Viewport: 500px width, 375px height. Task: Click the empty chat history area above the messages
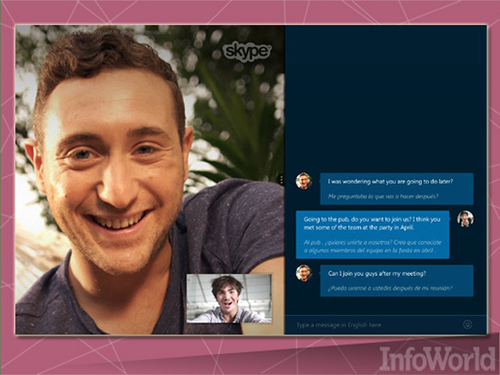point(386,97)
